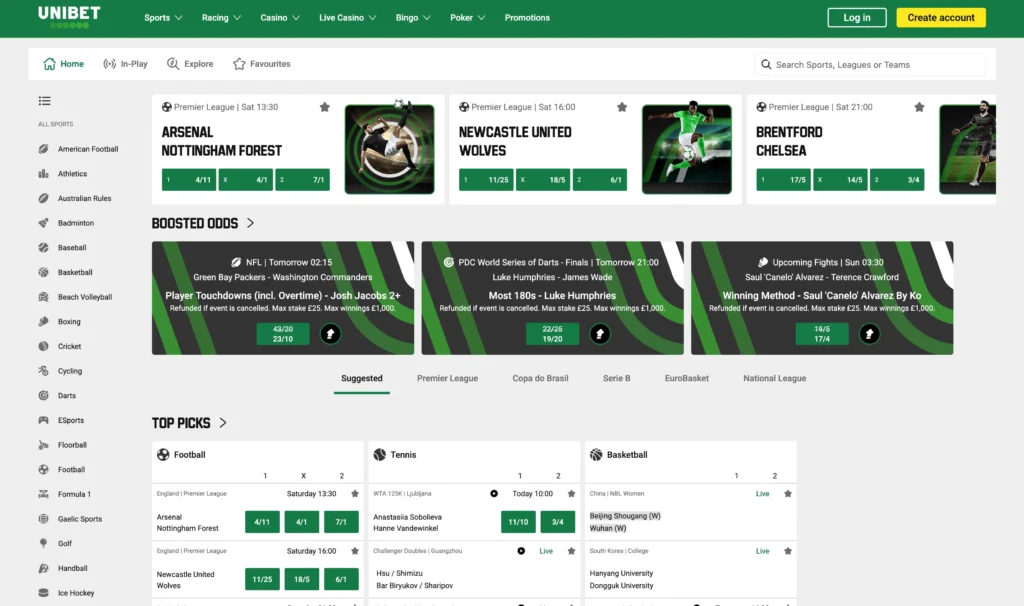
Task: Click the Golf icon in the sidebar
Action: pos(44,544)
